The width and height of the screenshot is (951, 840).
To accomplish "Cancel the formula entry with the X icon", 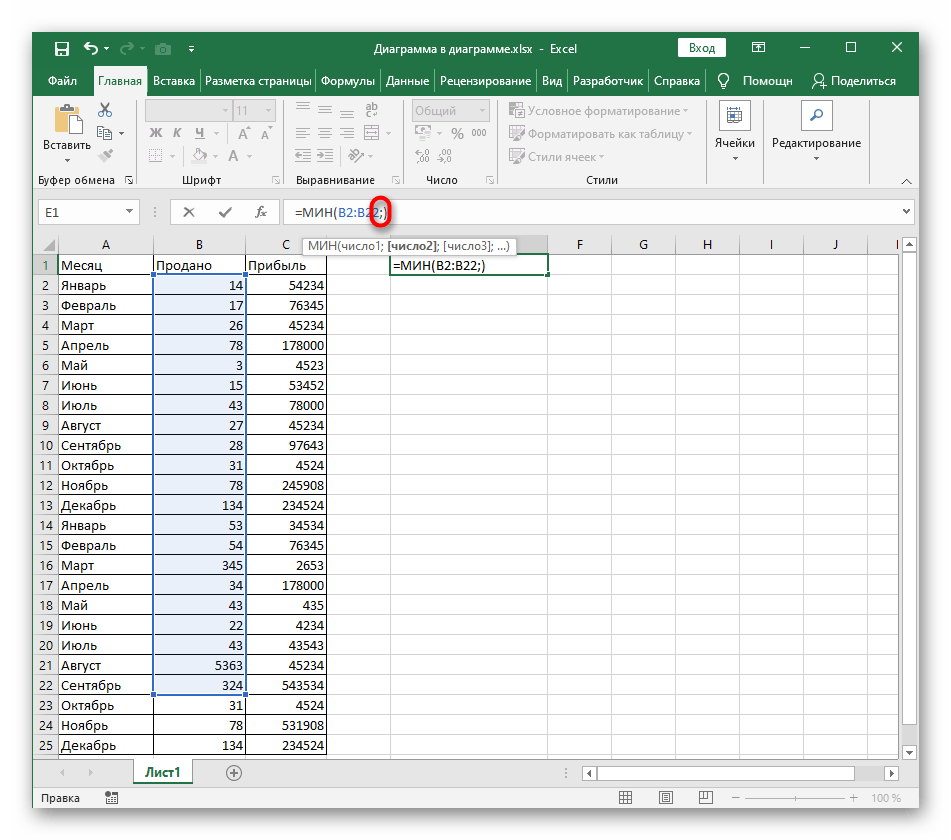I will point(189,212).
